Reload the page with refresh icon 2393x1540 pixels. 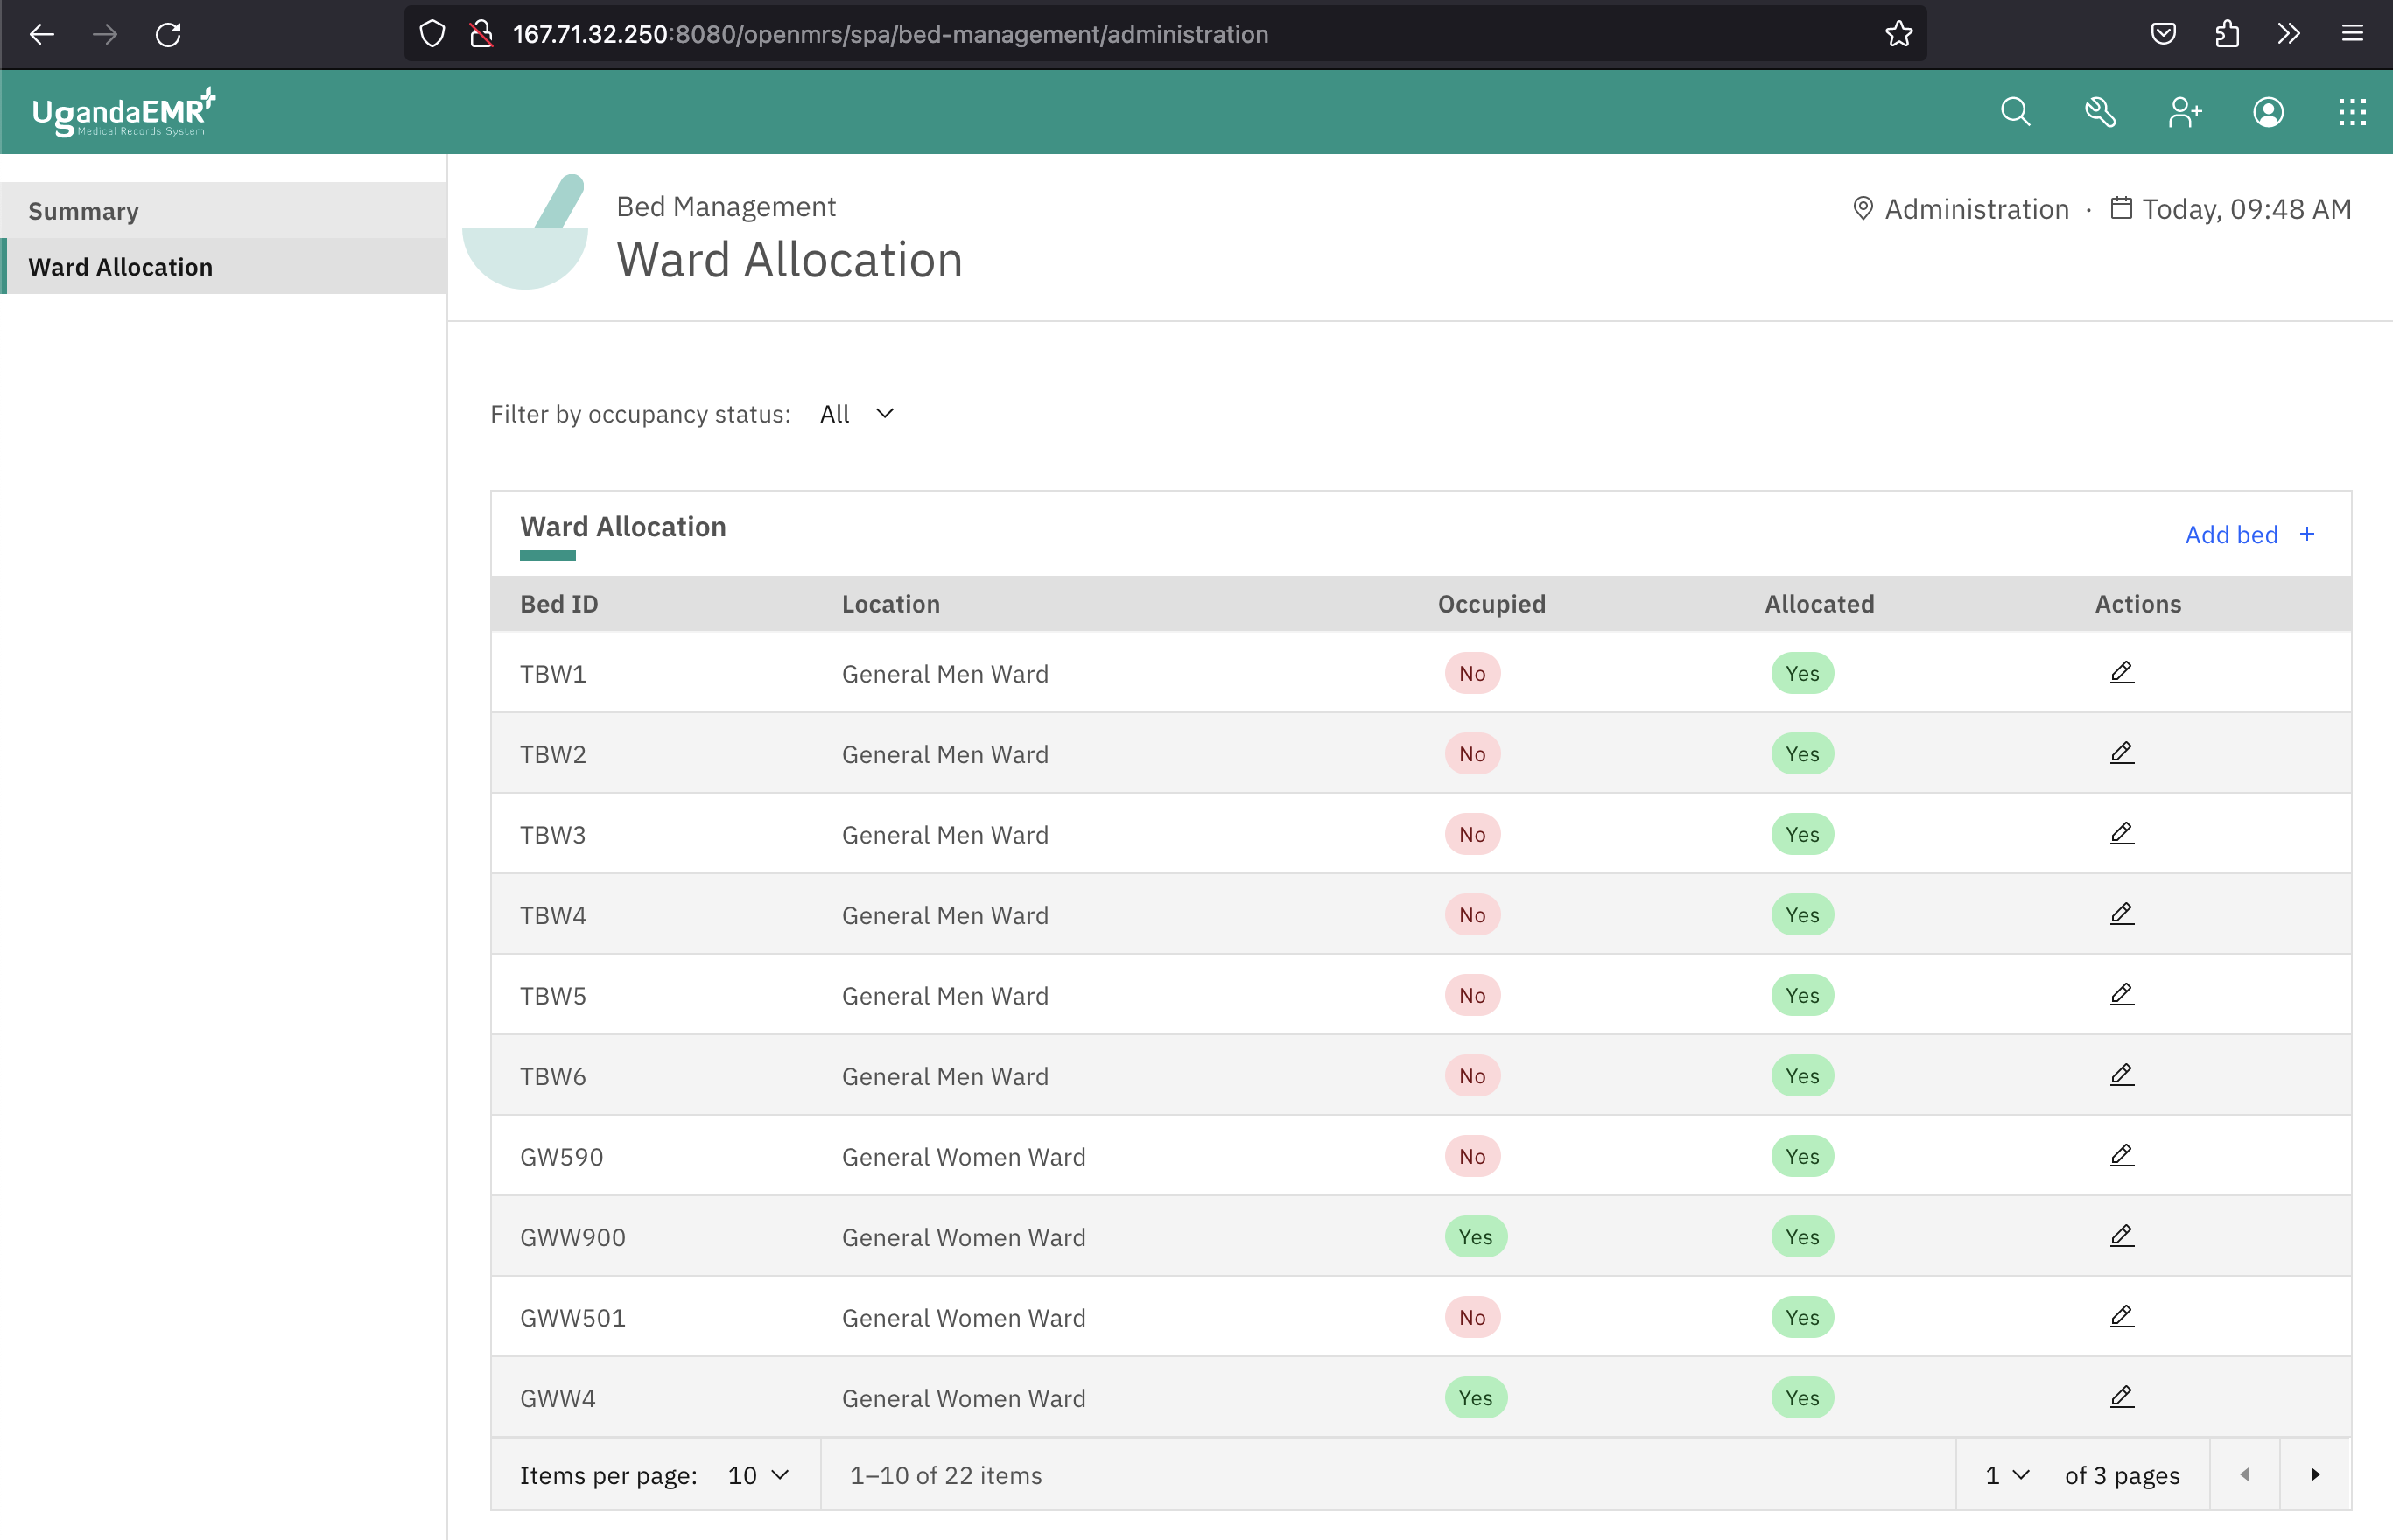point(168,34)
